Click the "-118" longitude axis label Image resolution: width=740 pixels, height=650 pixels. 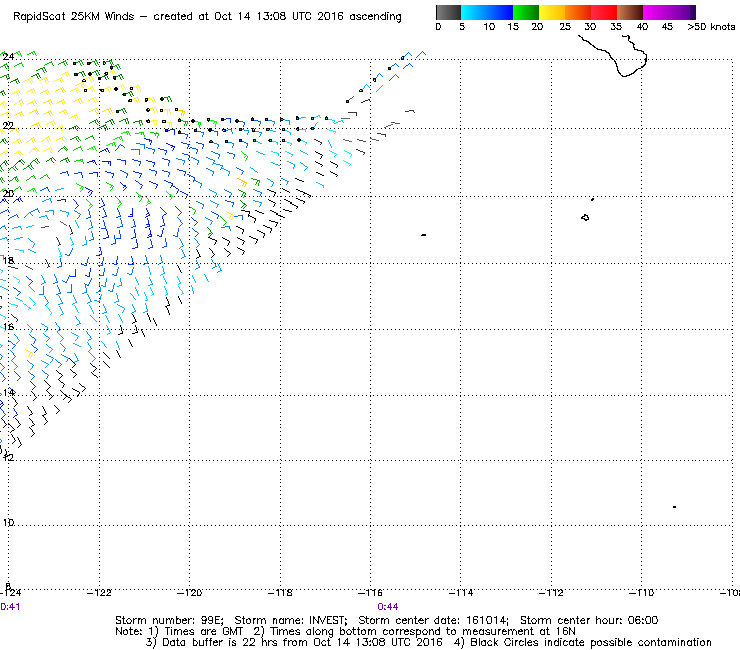point(280,593)
